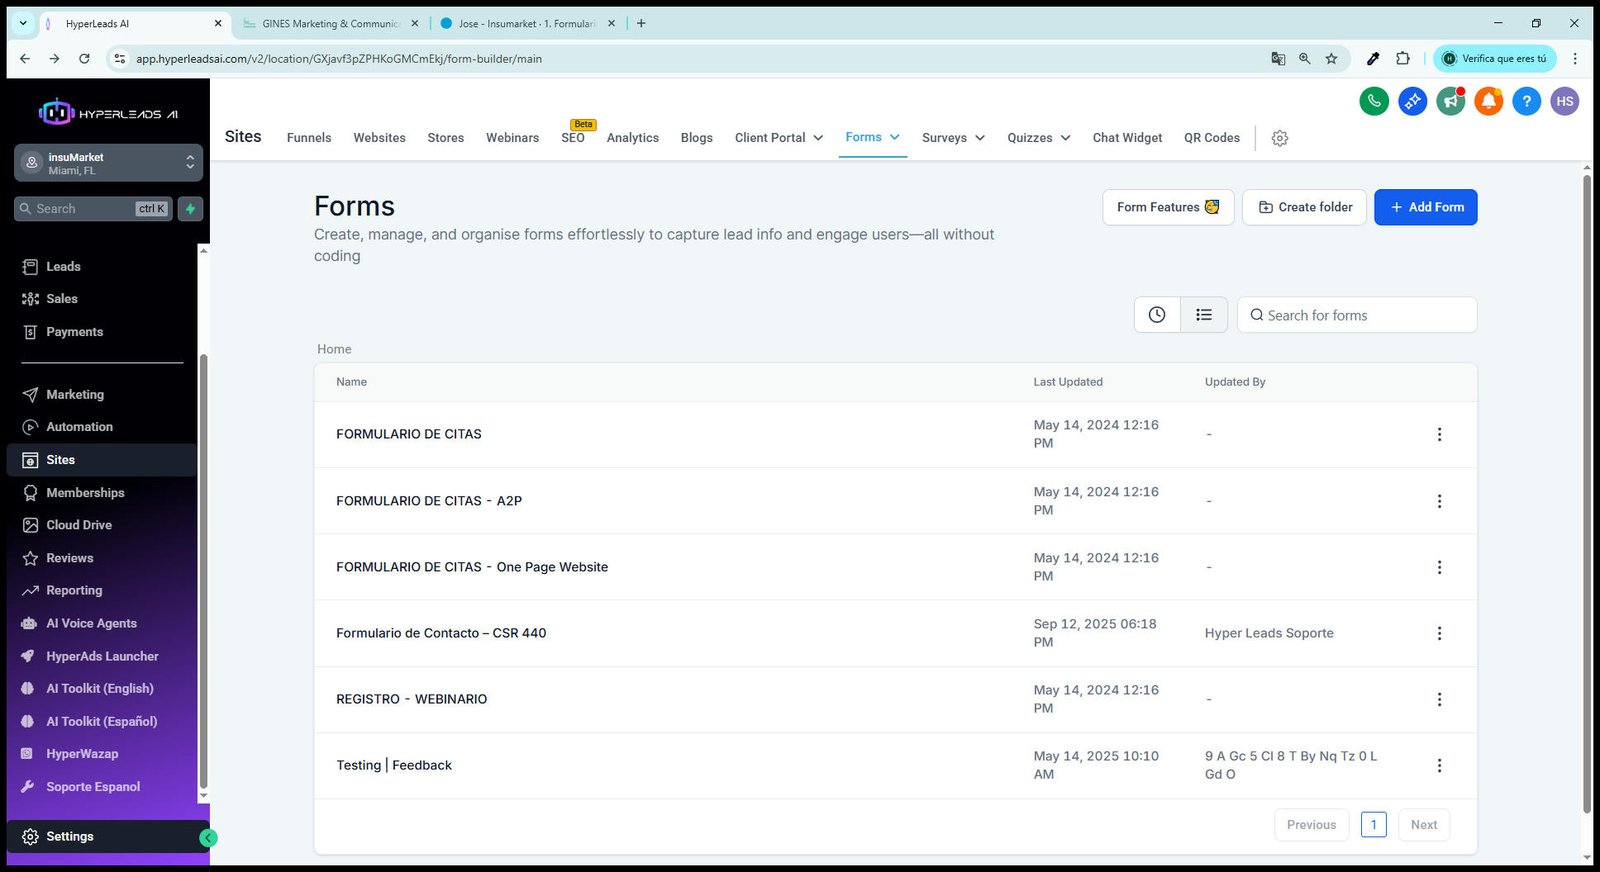1600x872 pixels.
Task: Switch to QR Codes tab
Action: pyautogui.click(x=1212, y=138)
